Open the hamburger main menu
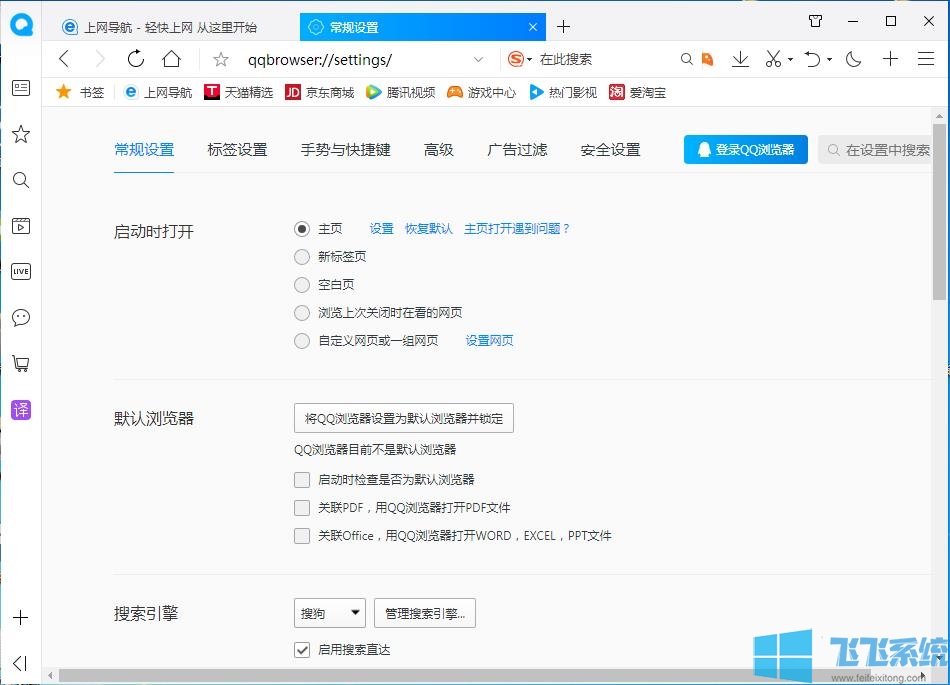Viewport: 950px width, 685px height. click(x=926, y=59)
